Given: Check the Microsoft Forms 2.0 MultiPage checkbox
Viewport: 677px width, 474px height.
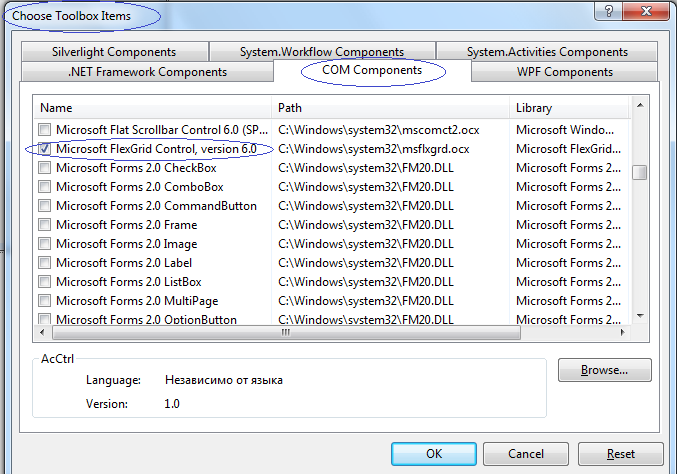Looking at the screenshot, I should click(x=44, y=300).
